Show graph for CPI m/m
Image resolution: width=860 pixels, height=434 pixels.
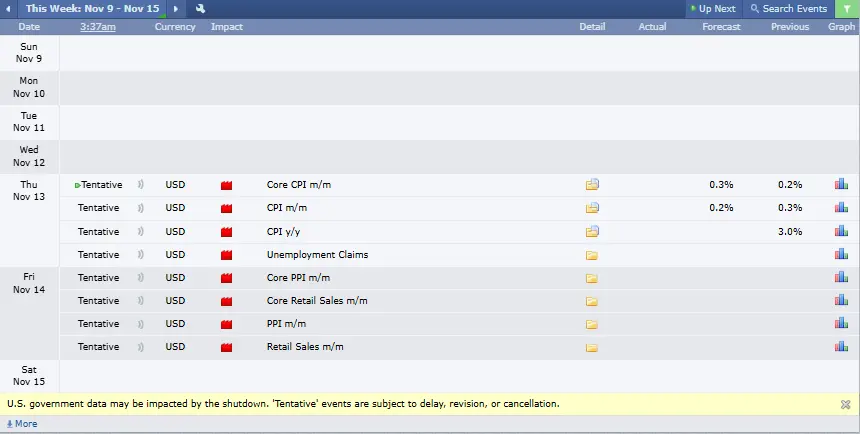pos(841,207)
